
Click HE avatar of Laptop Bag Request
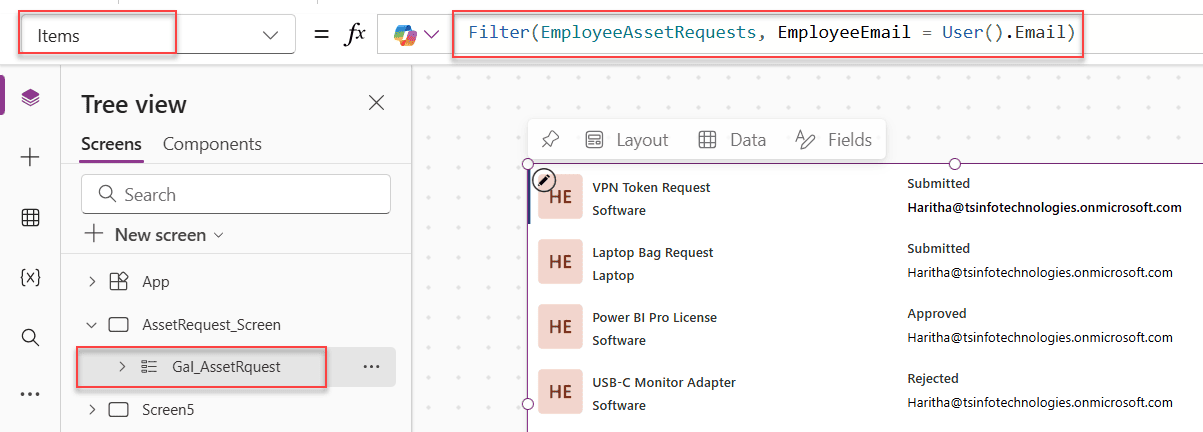pos(560,262)
